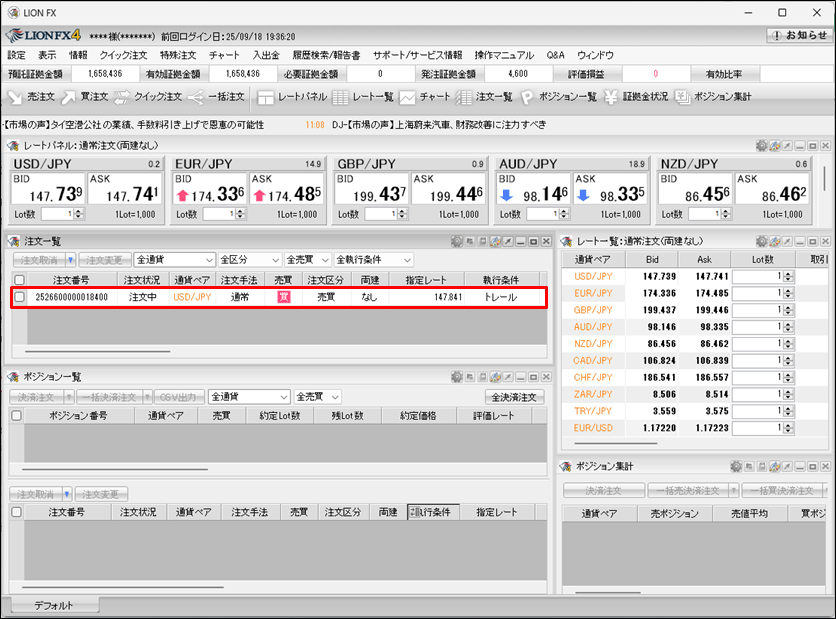
Task: Click the ポジション集計 toolbar icon
Action: point(712,97)
